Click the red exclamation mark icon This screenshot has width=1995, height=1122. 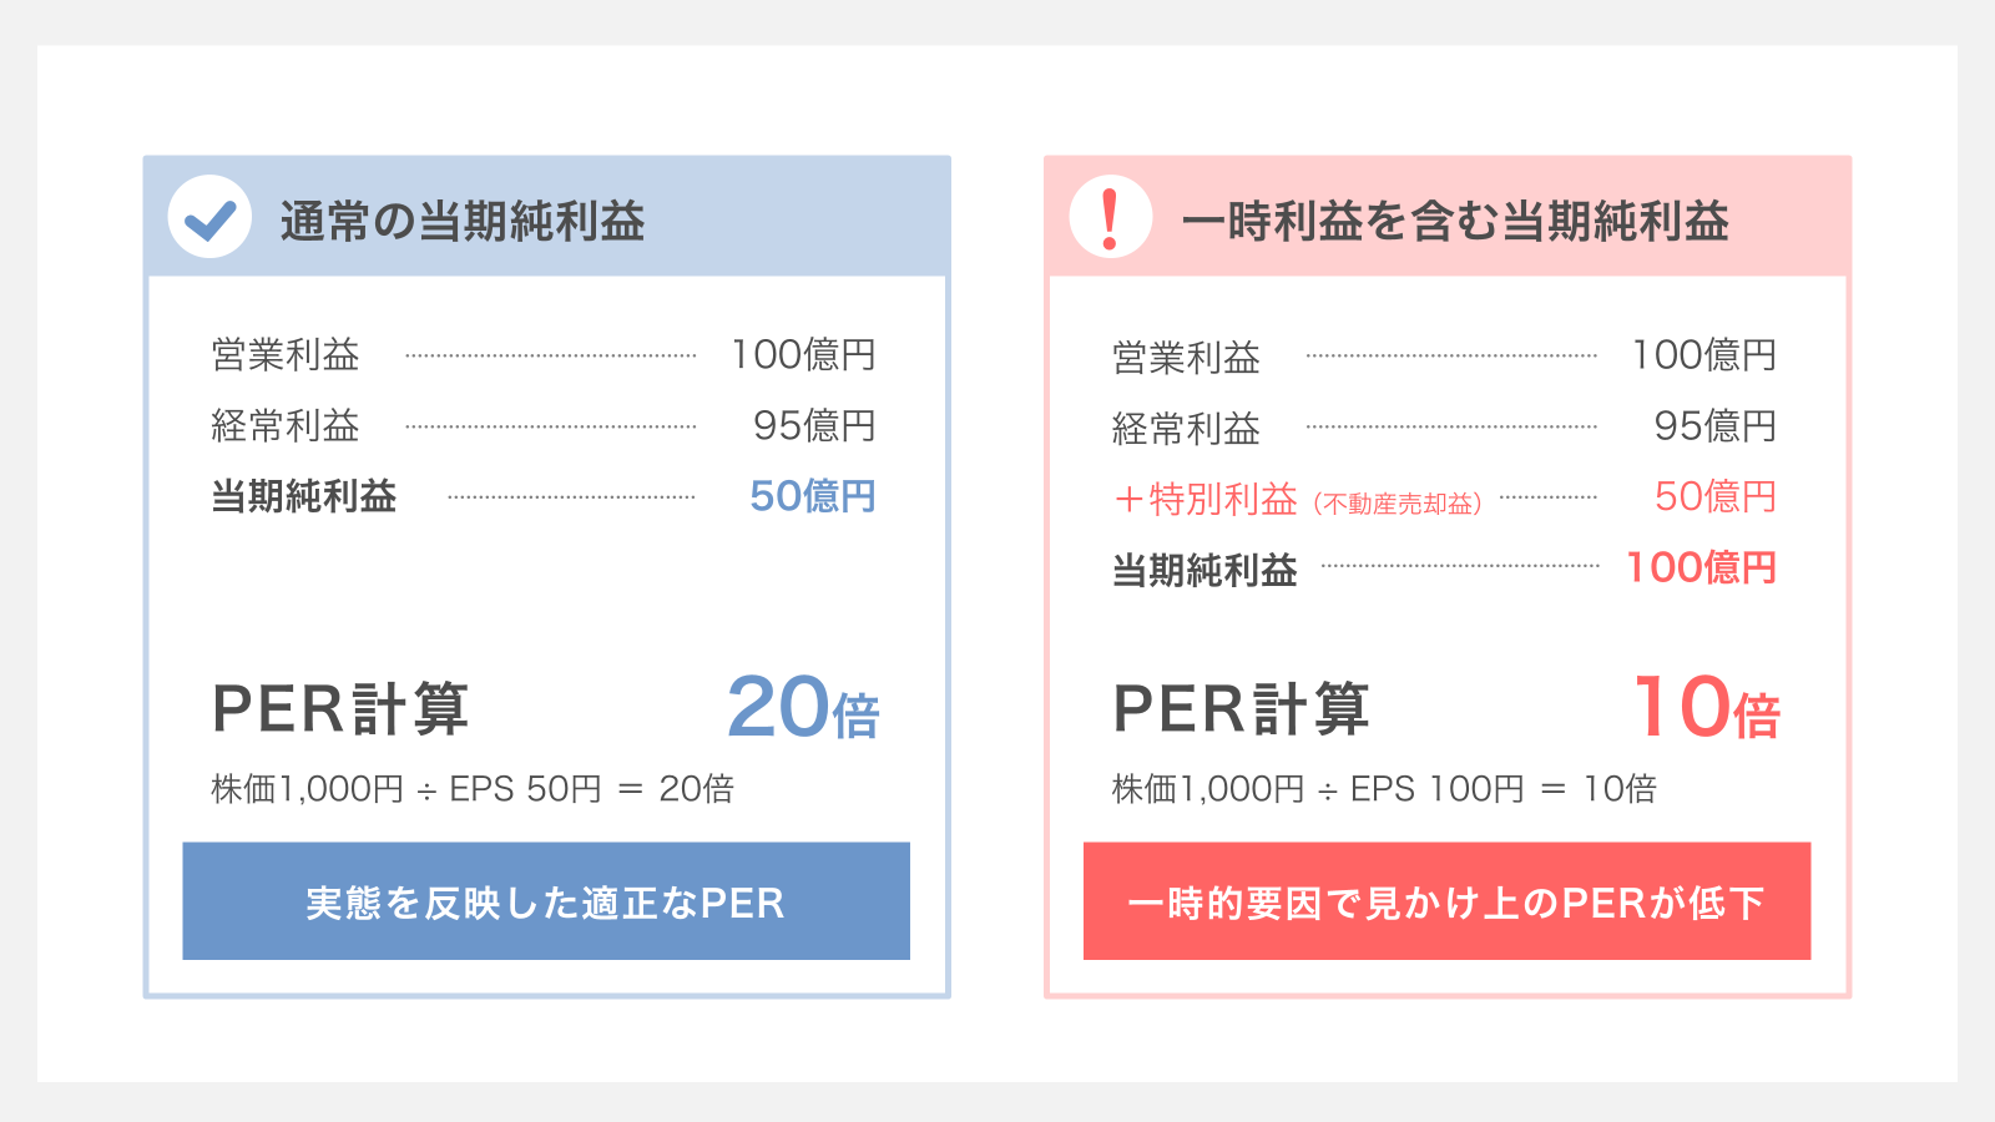click(x=1110, y=217)
